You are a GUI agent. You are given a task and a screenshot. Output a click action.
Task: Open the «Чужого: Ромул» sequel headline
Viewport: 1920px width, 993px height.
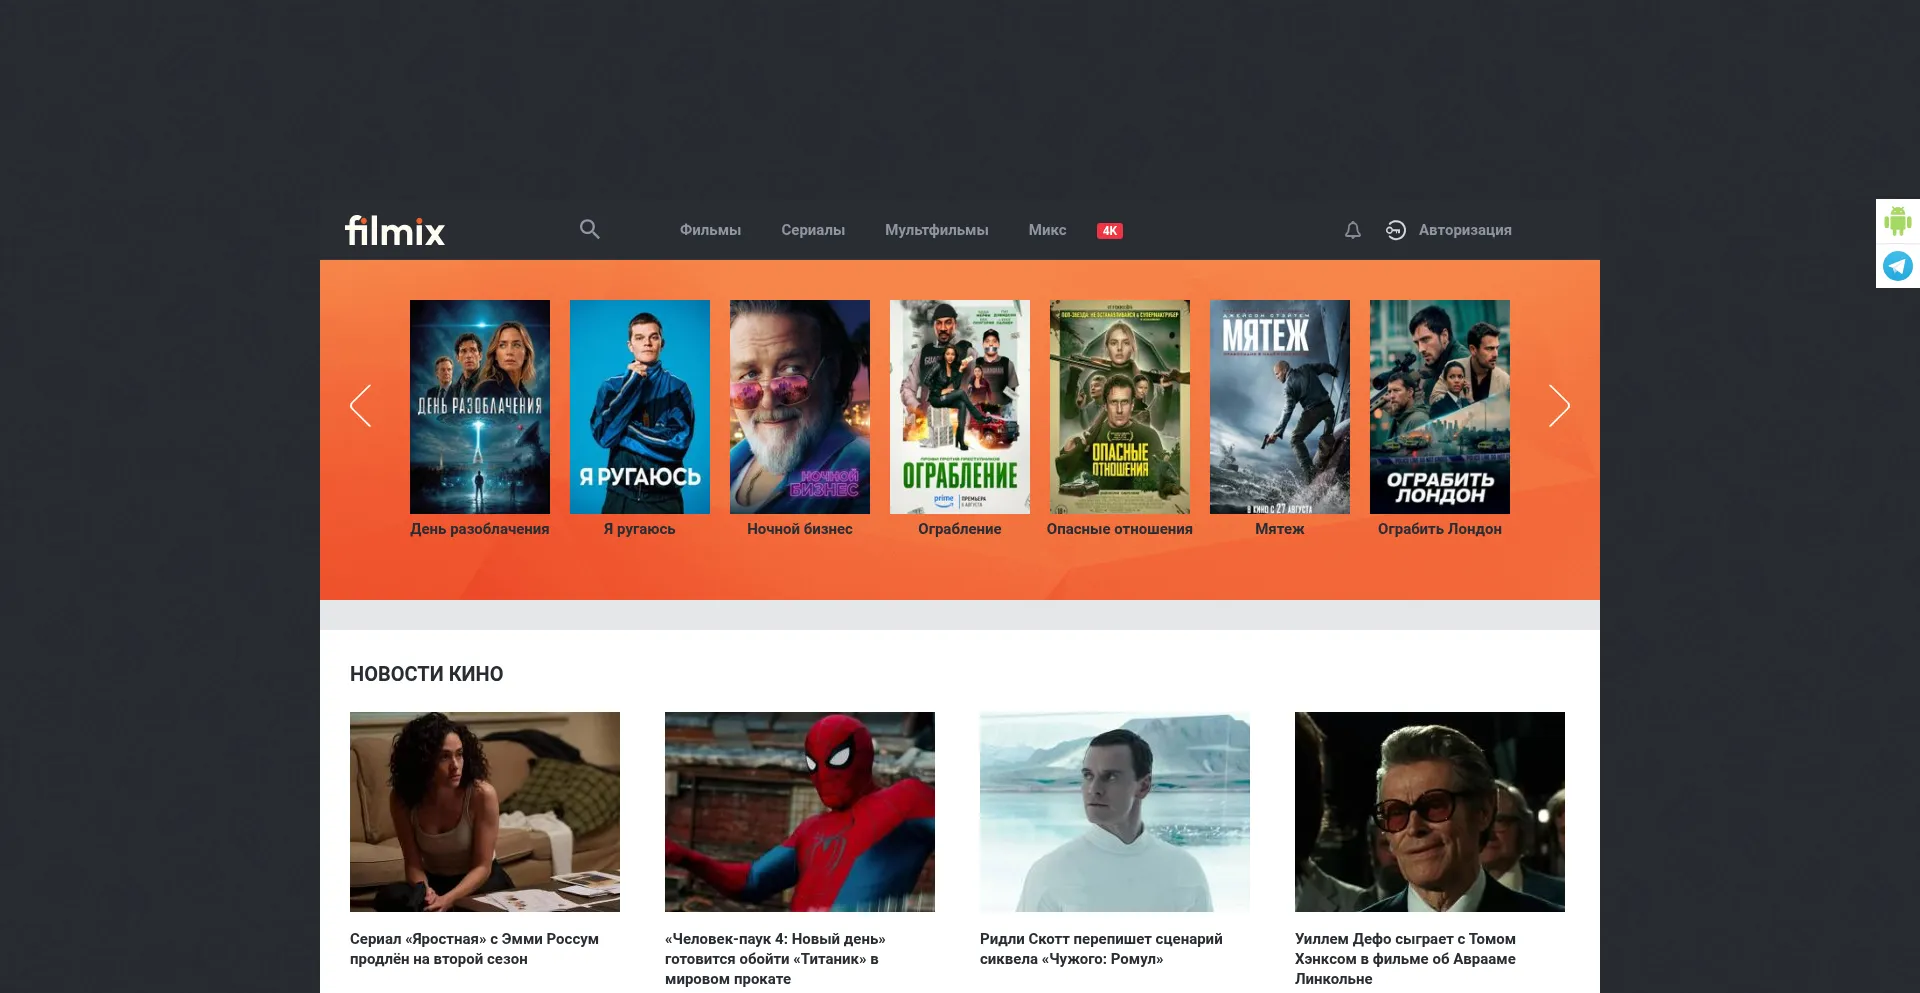(x=1102, y=949)
